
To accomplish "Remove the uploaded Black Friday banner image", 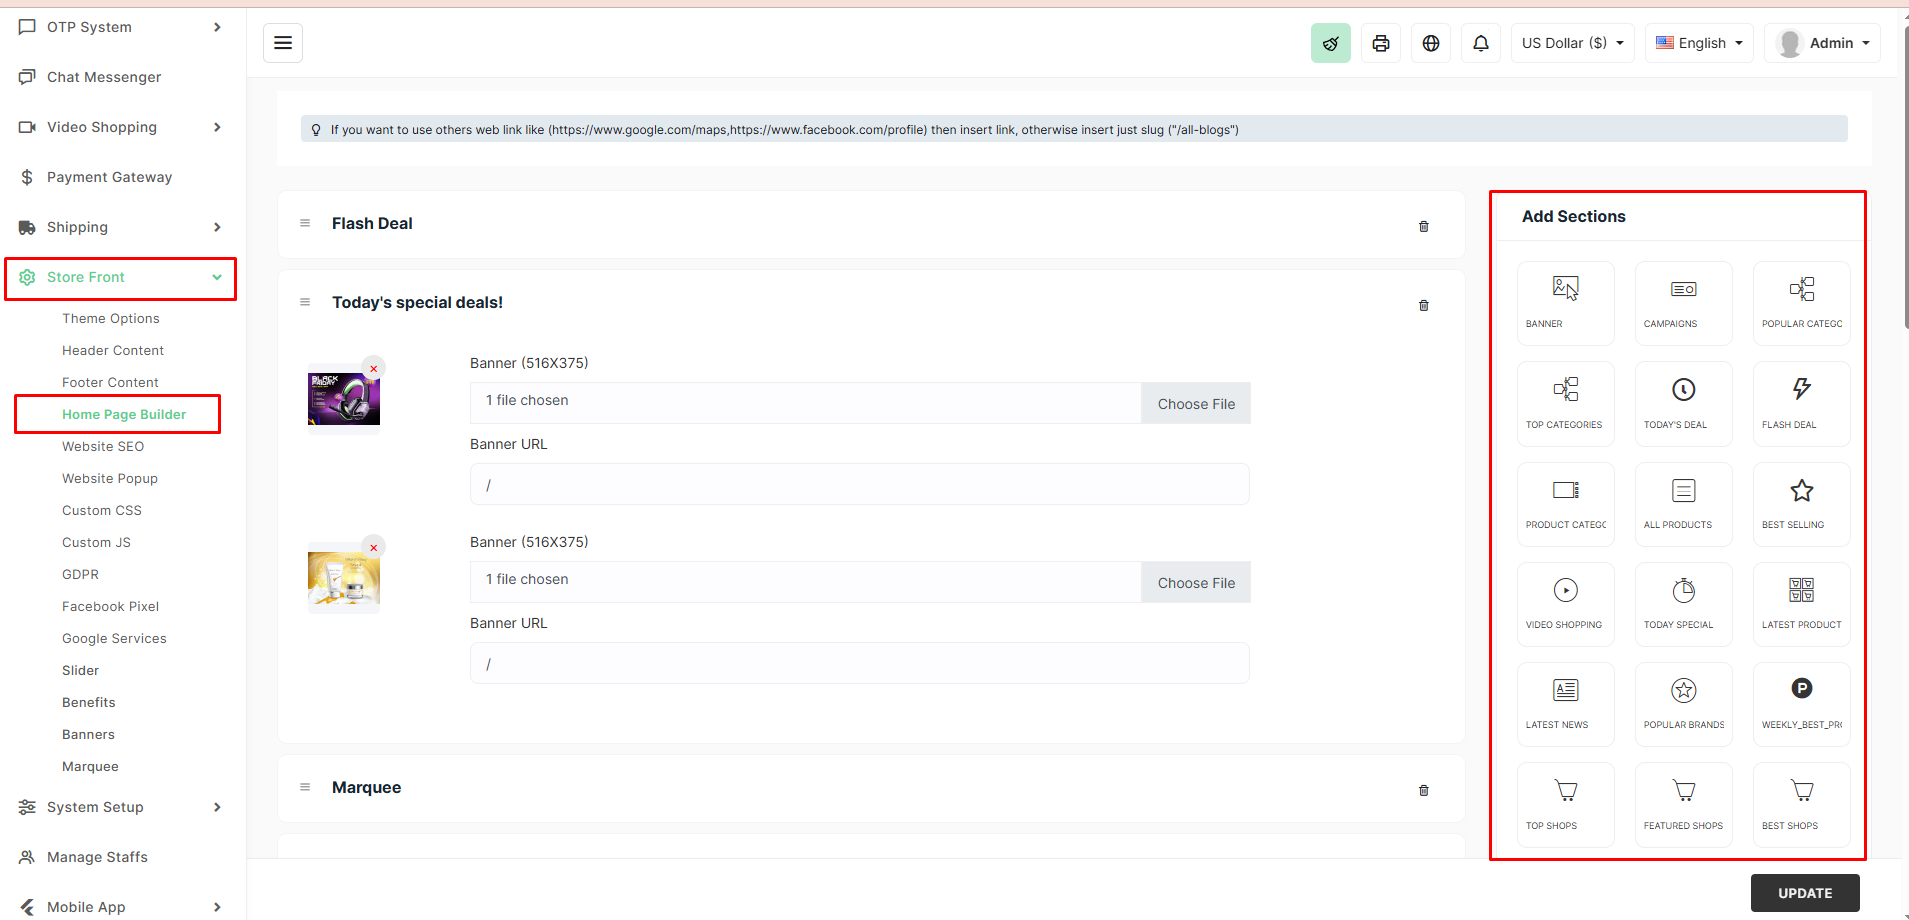I will tap(373, 368).
